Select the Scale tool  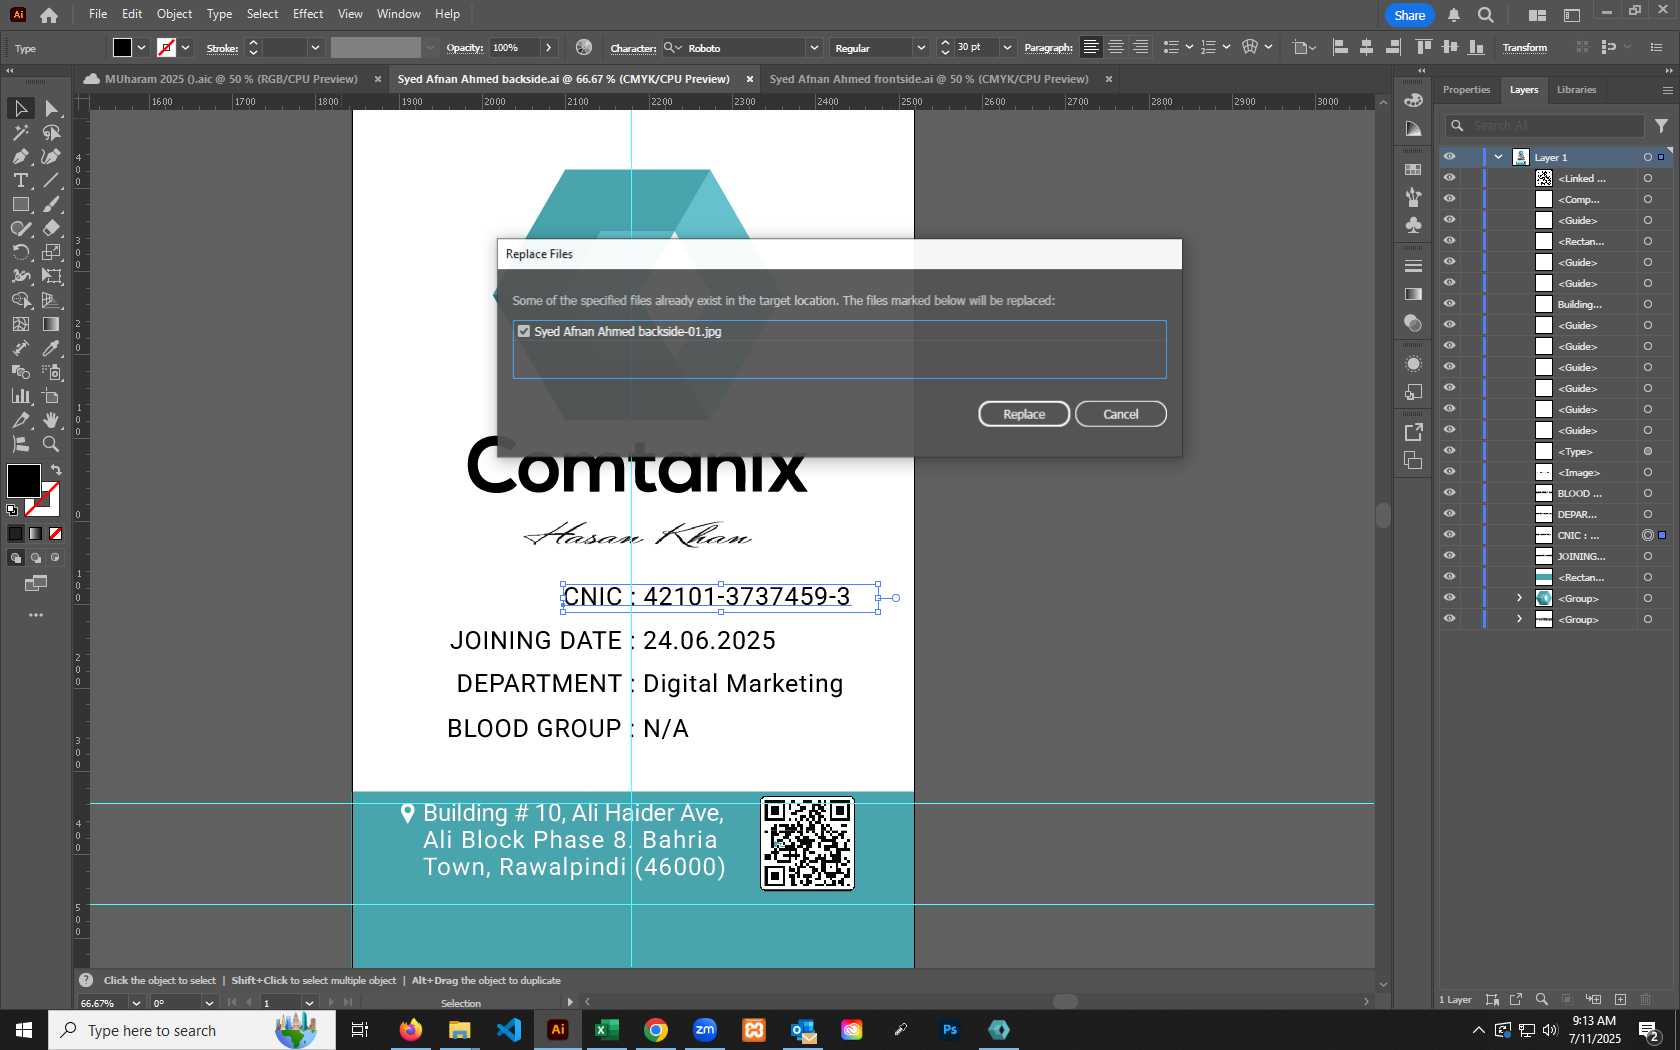tap(52, 252)
